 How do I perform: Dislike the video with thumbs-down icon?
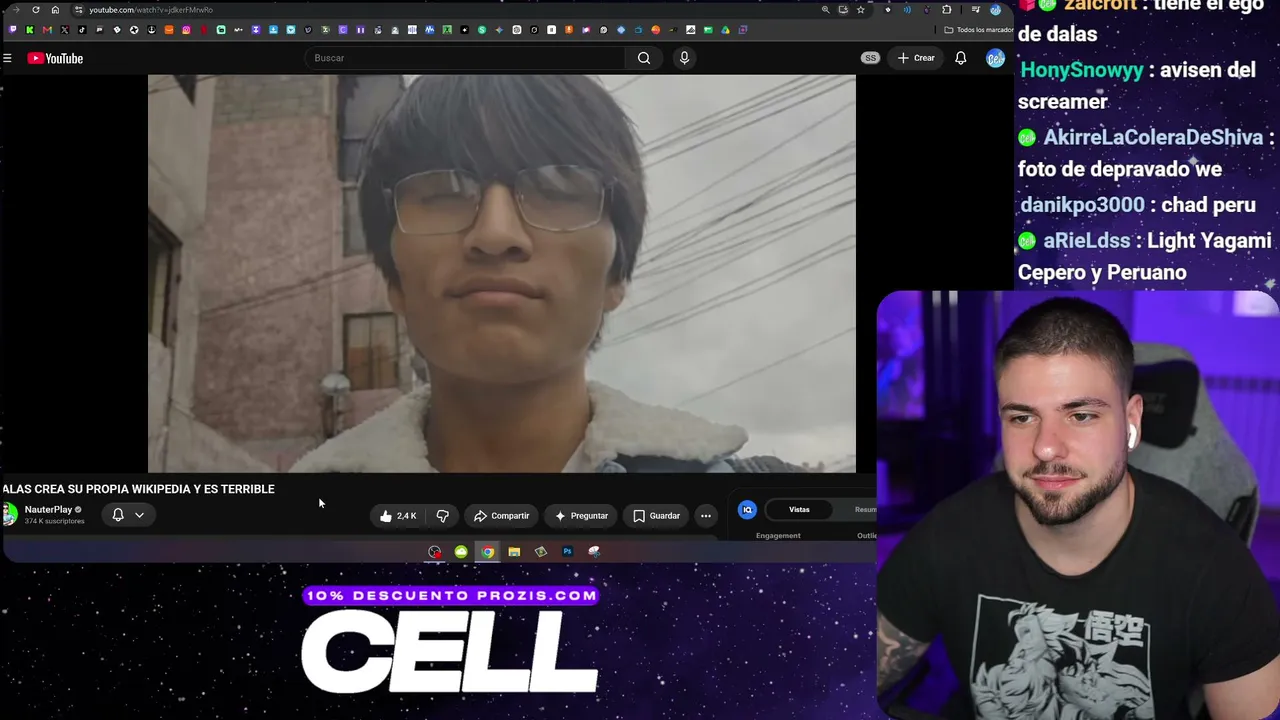443,516
